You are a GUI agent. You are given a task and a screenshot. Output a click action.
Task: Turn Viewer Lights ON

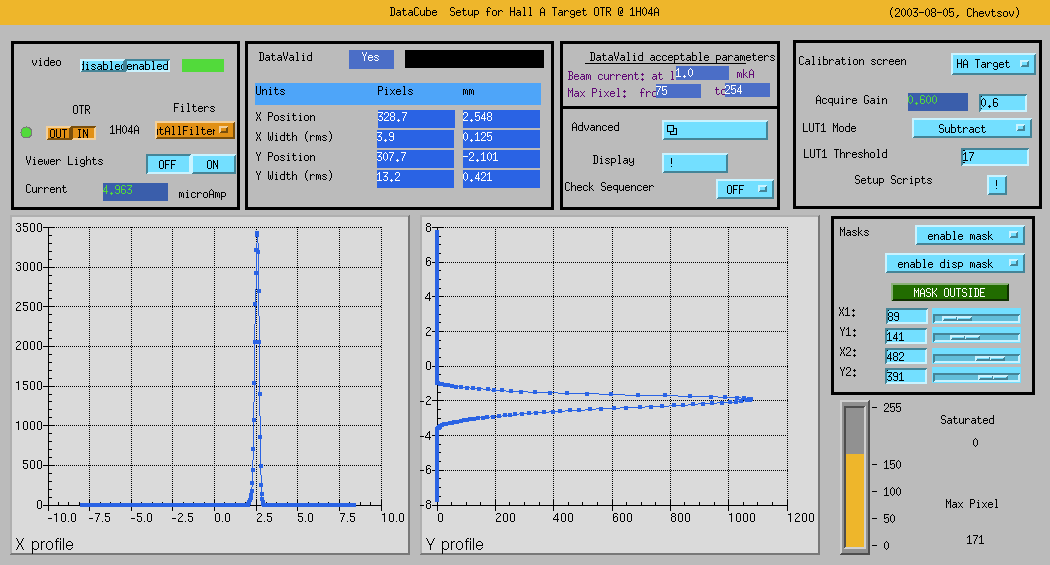[x=213, y=165]
